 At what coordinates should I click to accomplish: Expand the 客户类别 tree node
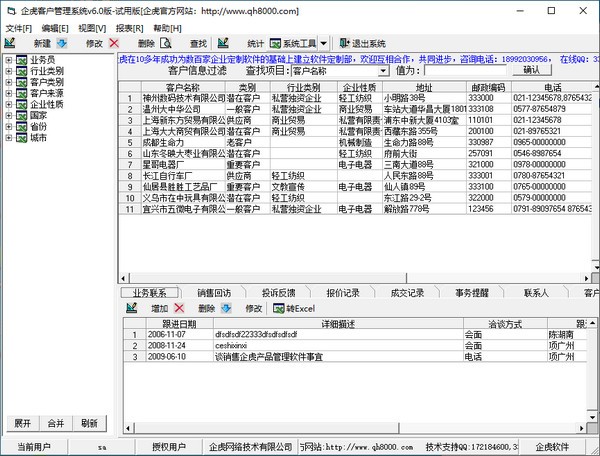(x=9, y=82)
